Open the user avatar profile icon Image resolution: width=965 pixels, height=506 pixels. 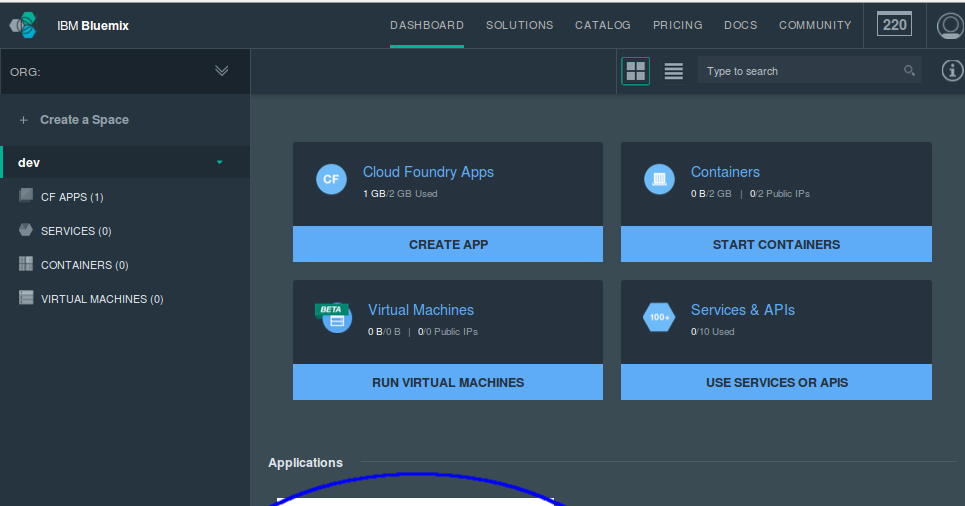[x=950, y=26]
